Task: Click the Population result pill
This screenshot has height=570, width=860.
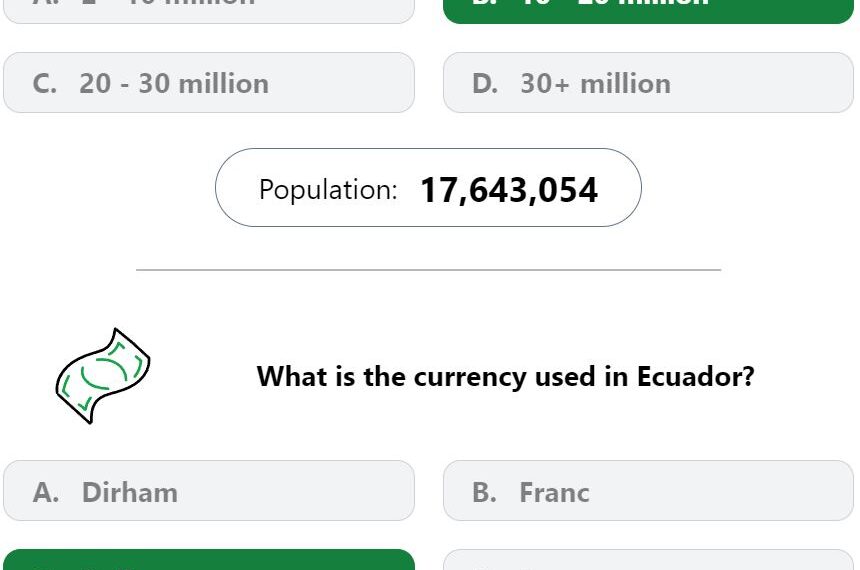Action: (428, 188)
